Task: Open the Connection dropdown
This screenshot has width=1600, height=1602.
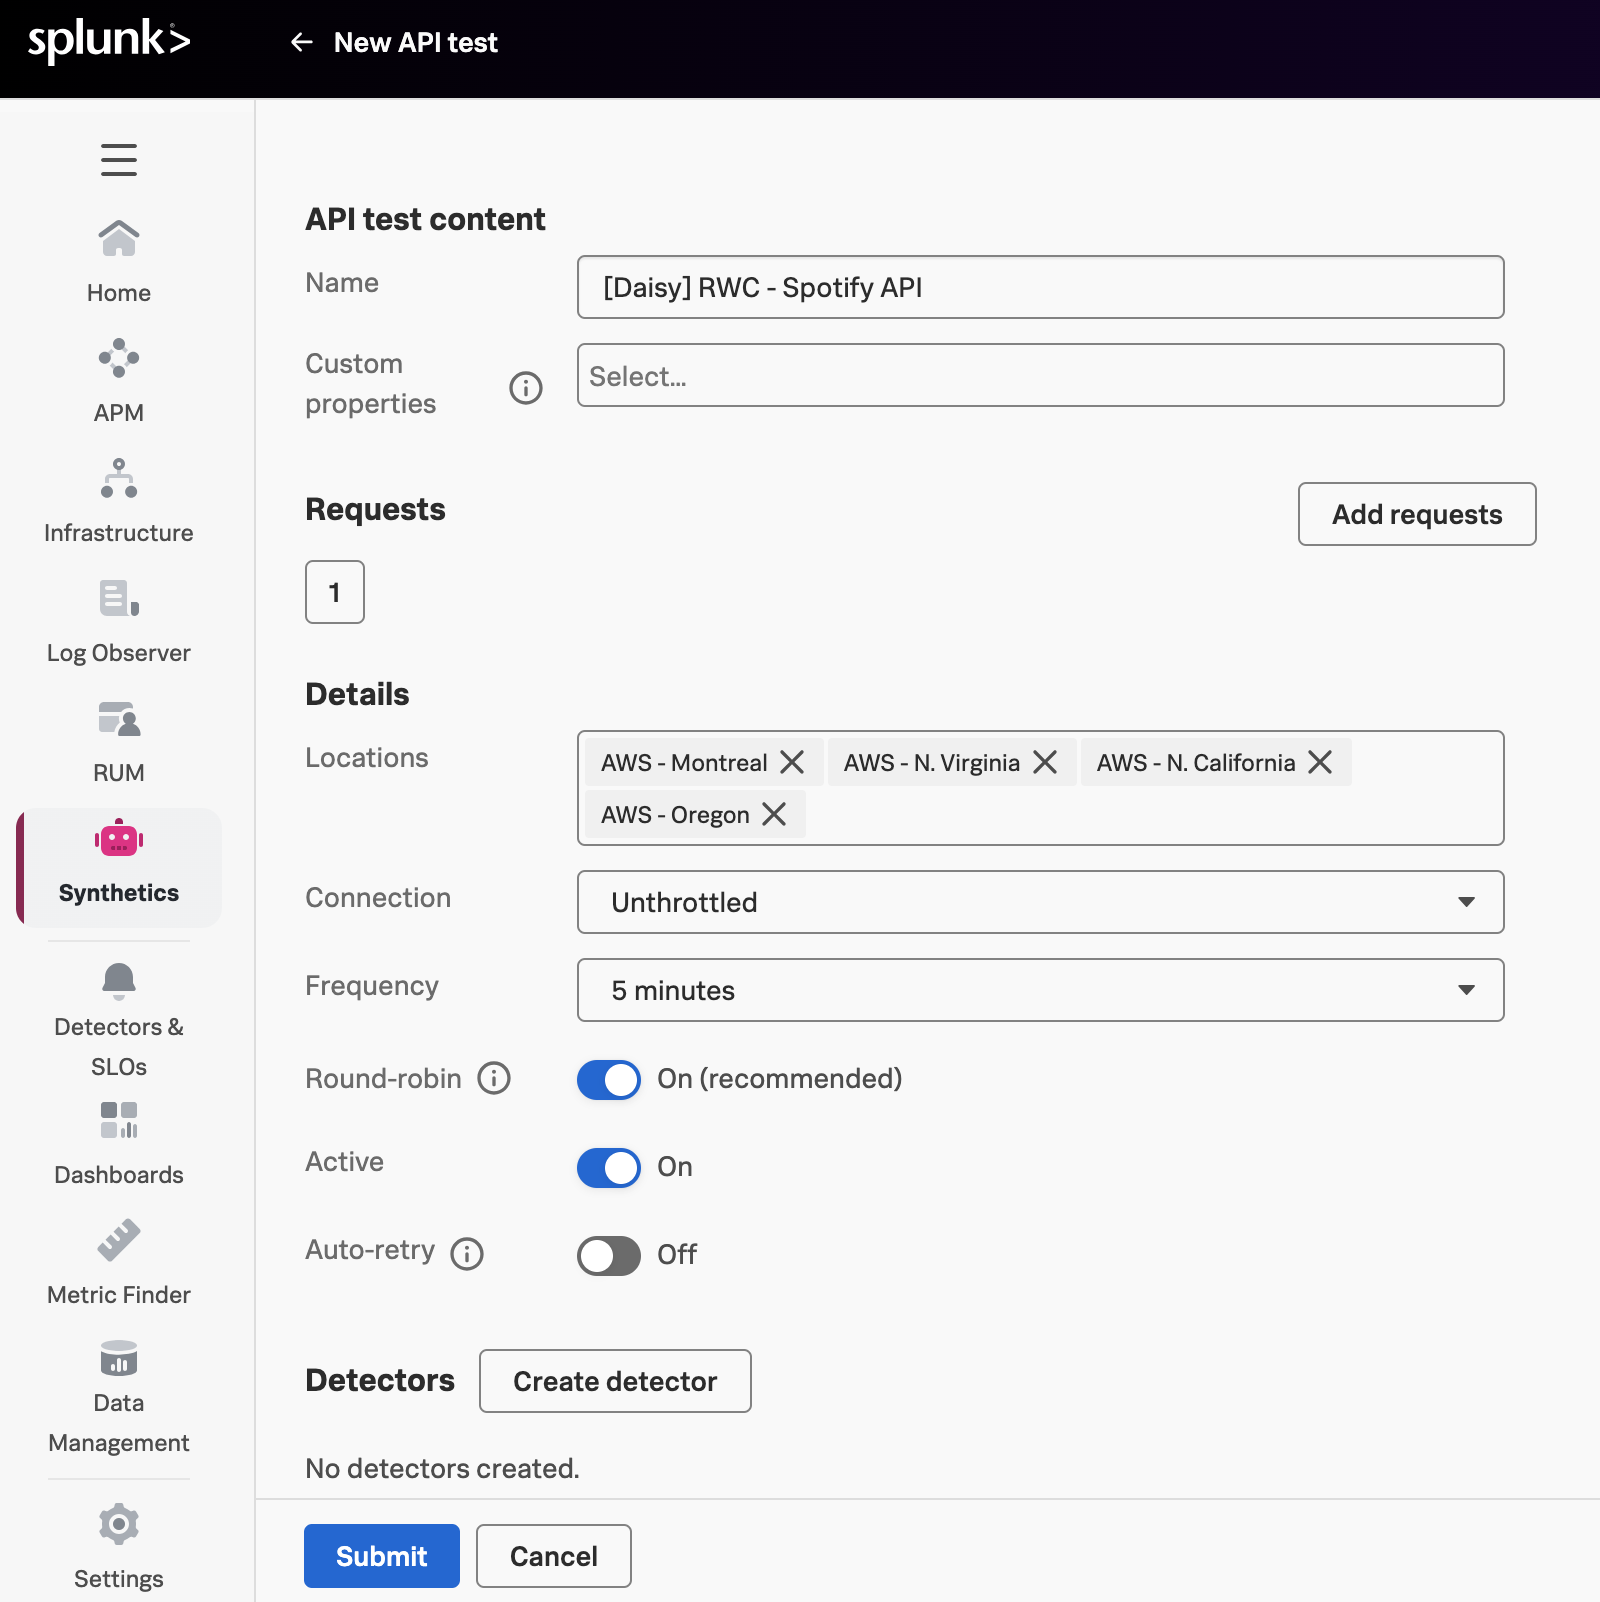Action: click(1040, 902)
